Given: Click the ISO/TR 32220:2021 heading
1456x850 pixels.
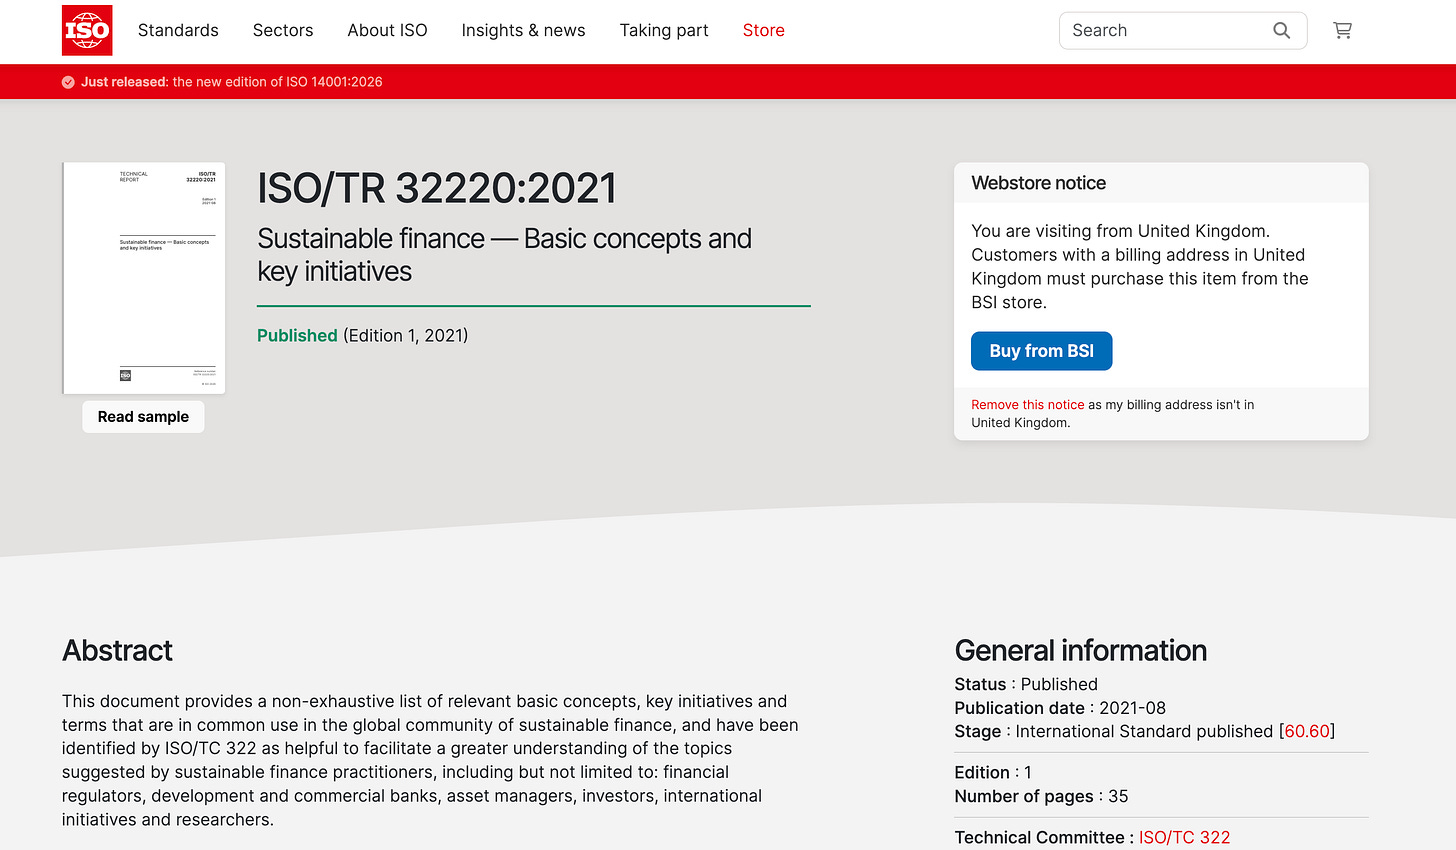Looking at the screenshot, I should coord(437,189).
